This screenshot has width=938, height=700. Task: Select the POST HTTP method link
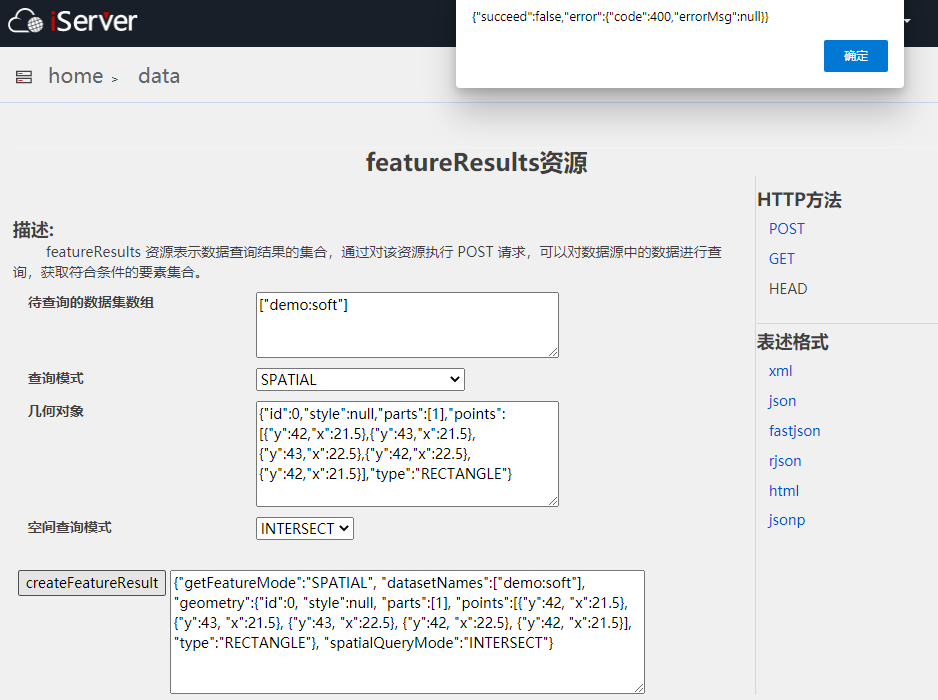(x=787, y=229)
